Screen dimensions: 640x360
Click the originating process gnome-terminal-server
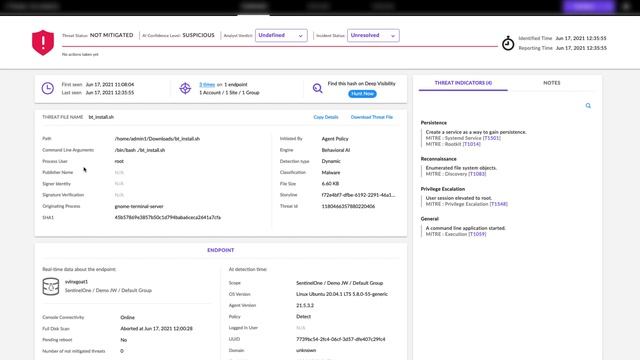pos(139,207)
